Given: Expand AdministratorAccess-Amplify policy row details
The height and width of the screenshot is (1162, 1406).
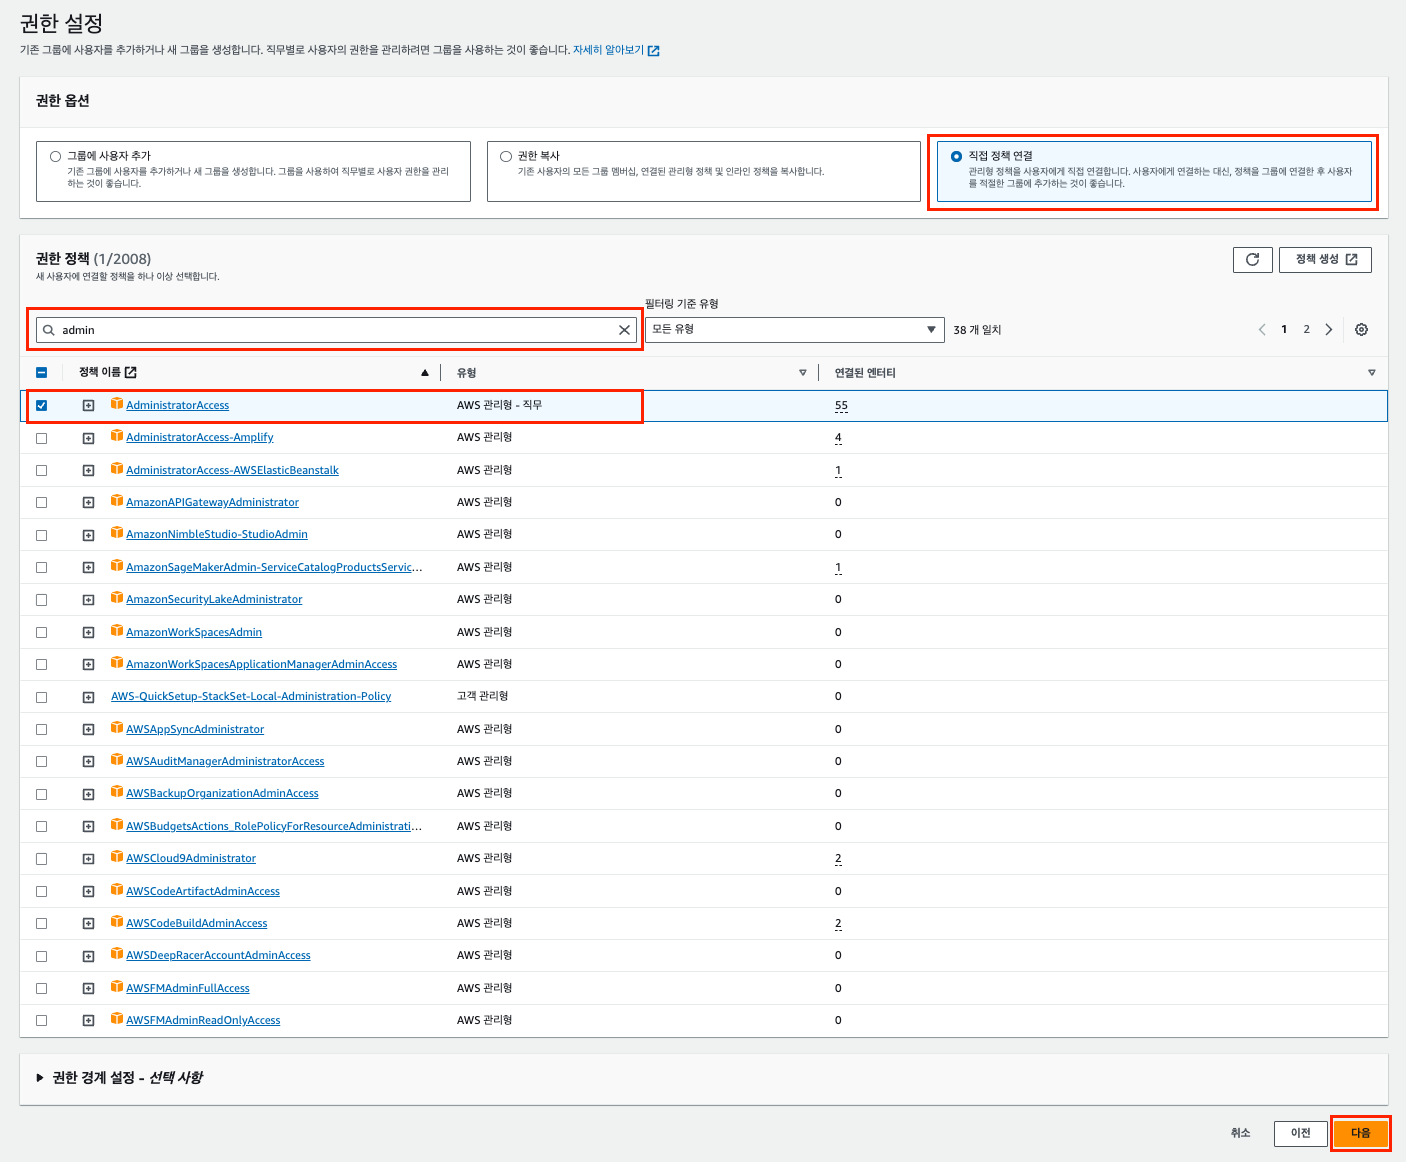Looking at the screenshot, I should [88, 438].
